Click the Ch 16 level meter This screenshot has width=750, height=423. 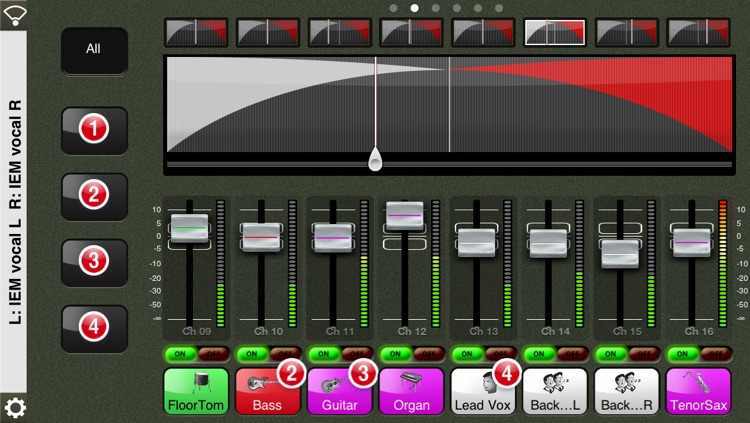(x=723, y=264)
